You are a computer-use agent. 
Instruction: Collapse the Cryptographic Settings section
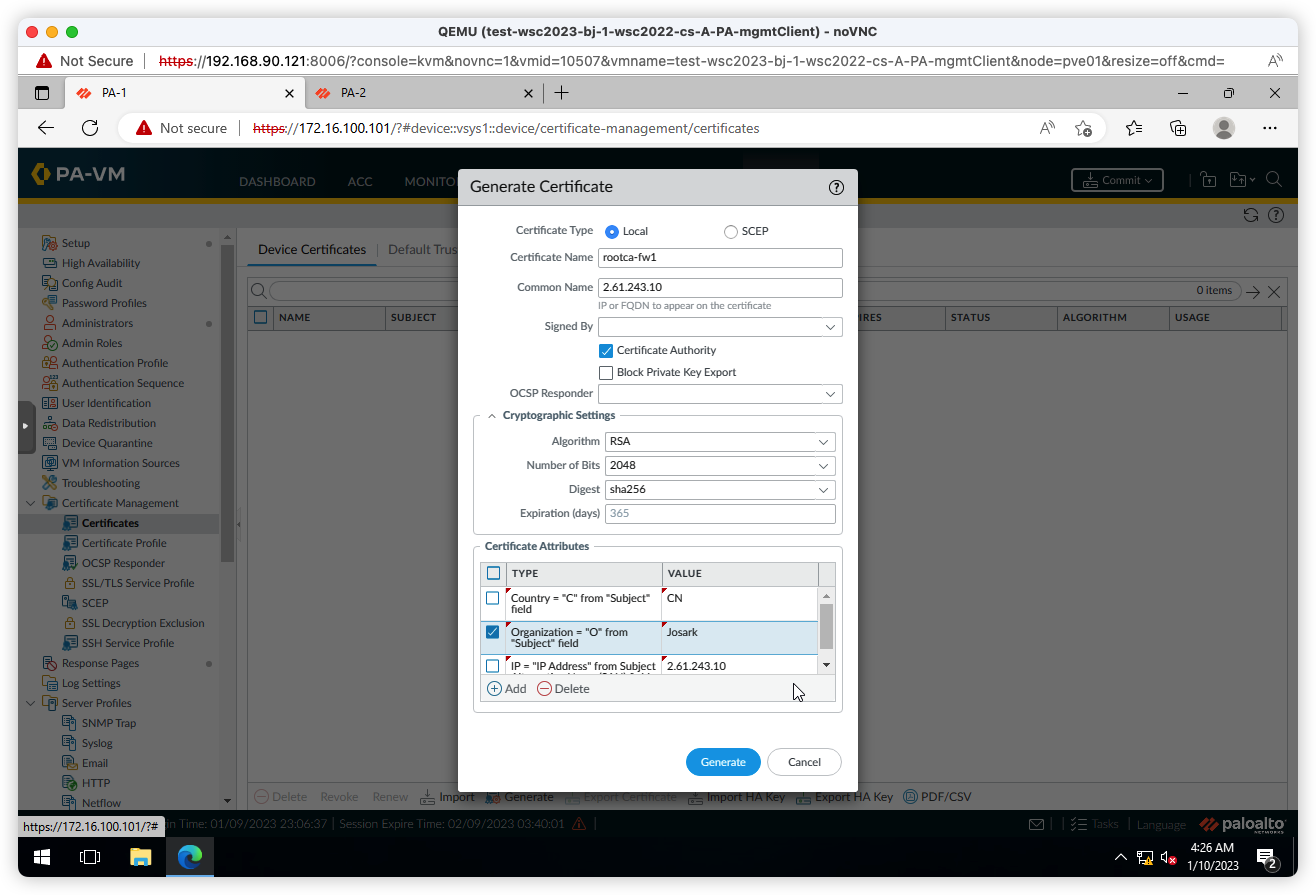coord(491,416)
